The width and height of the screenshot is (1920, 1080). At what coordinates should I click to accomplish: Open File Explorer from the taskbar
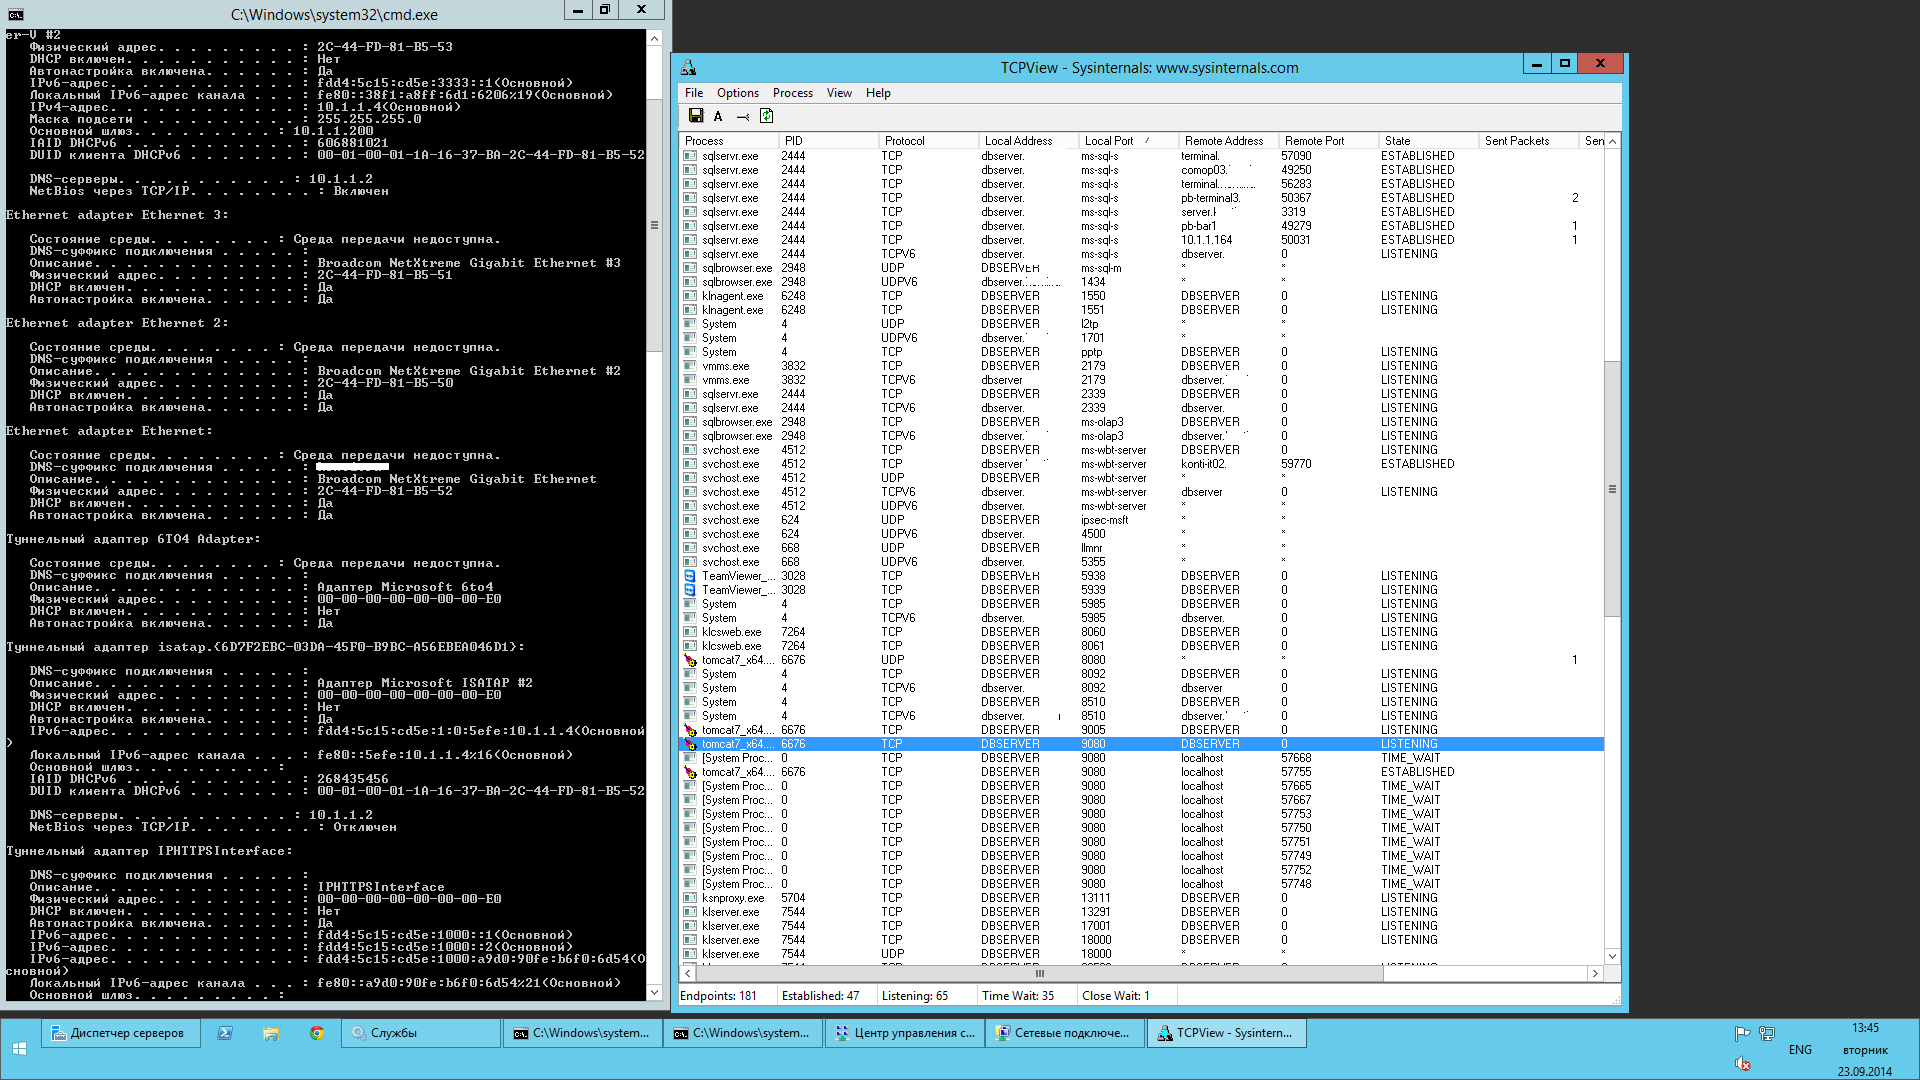[x=271, y=1033]
